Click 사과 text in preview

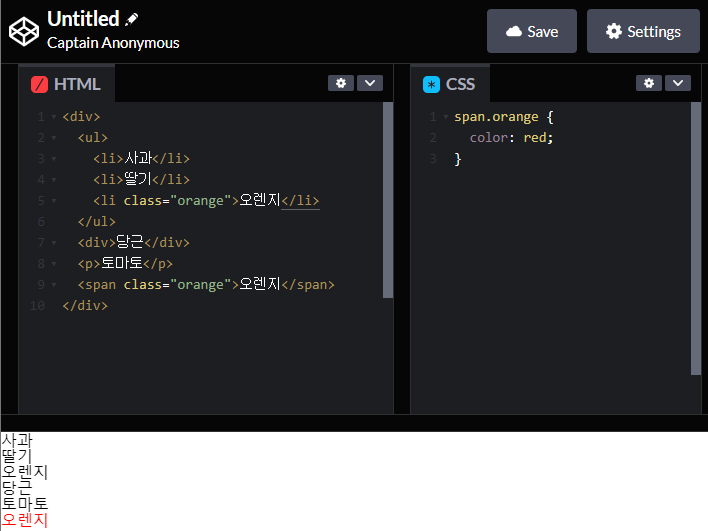click(17, 440)
